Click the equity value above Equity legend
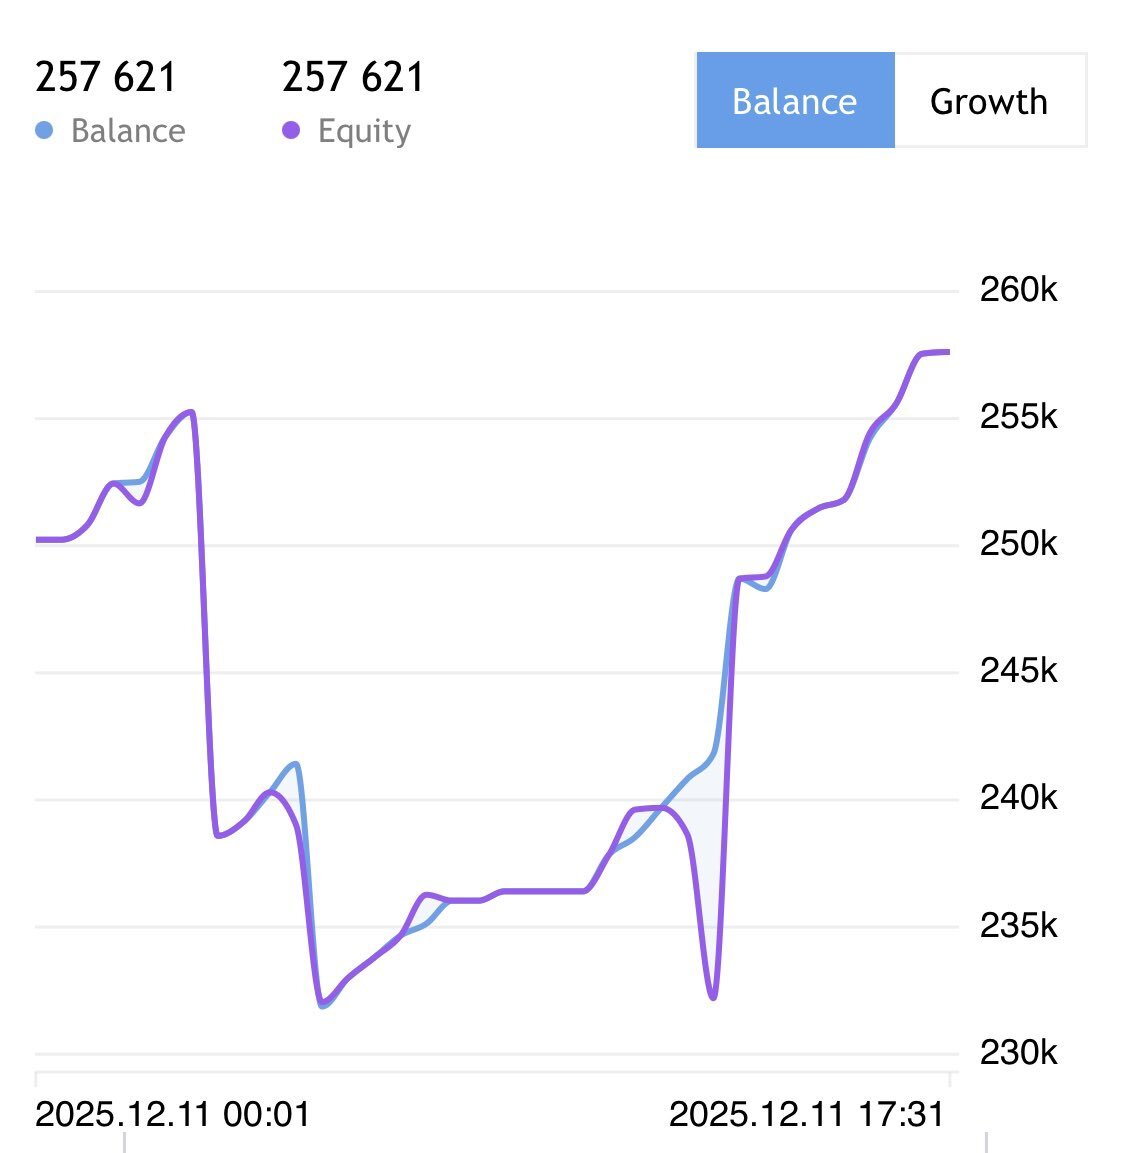 click(x=353, y=77)
